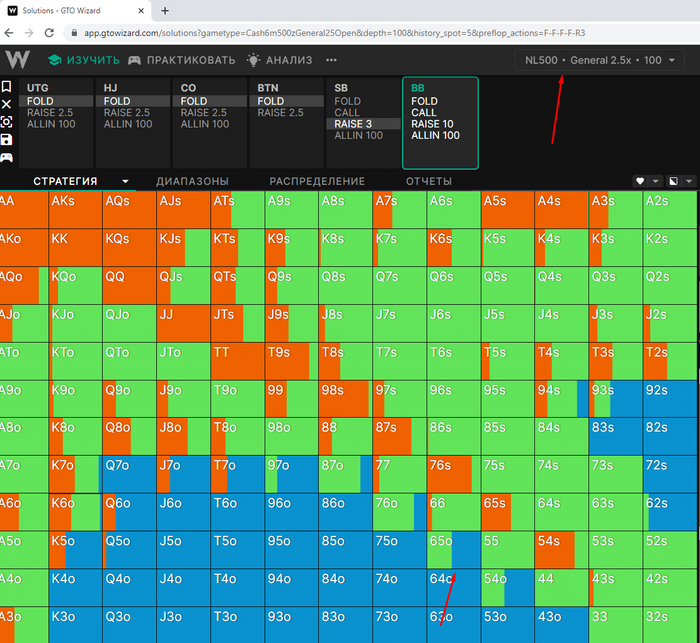
Task: Expand the dropdown arrow beside heart icon
Action: (655, 181)
